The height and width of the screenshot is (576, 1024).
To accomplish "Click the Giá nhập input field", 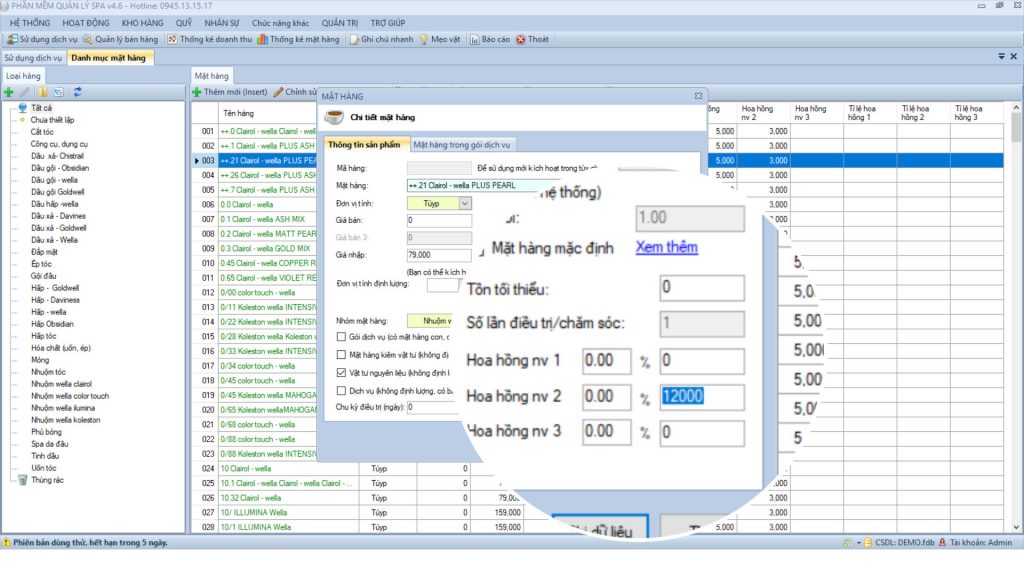I will click(x=439, y=255).
